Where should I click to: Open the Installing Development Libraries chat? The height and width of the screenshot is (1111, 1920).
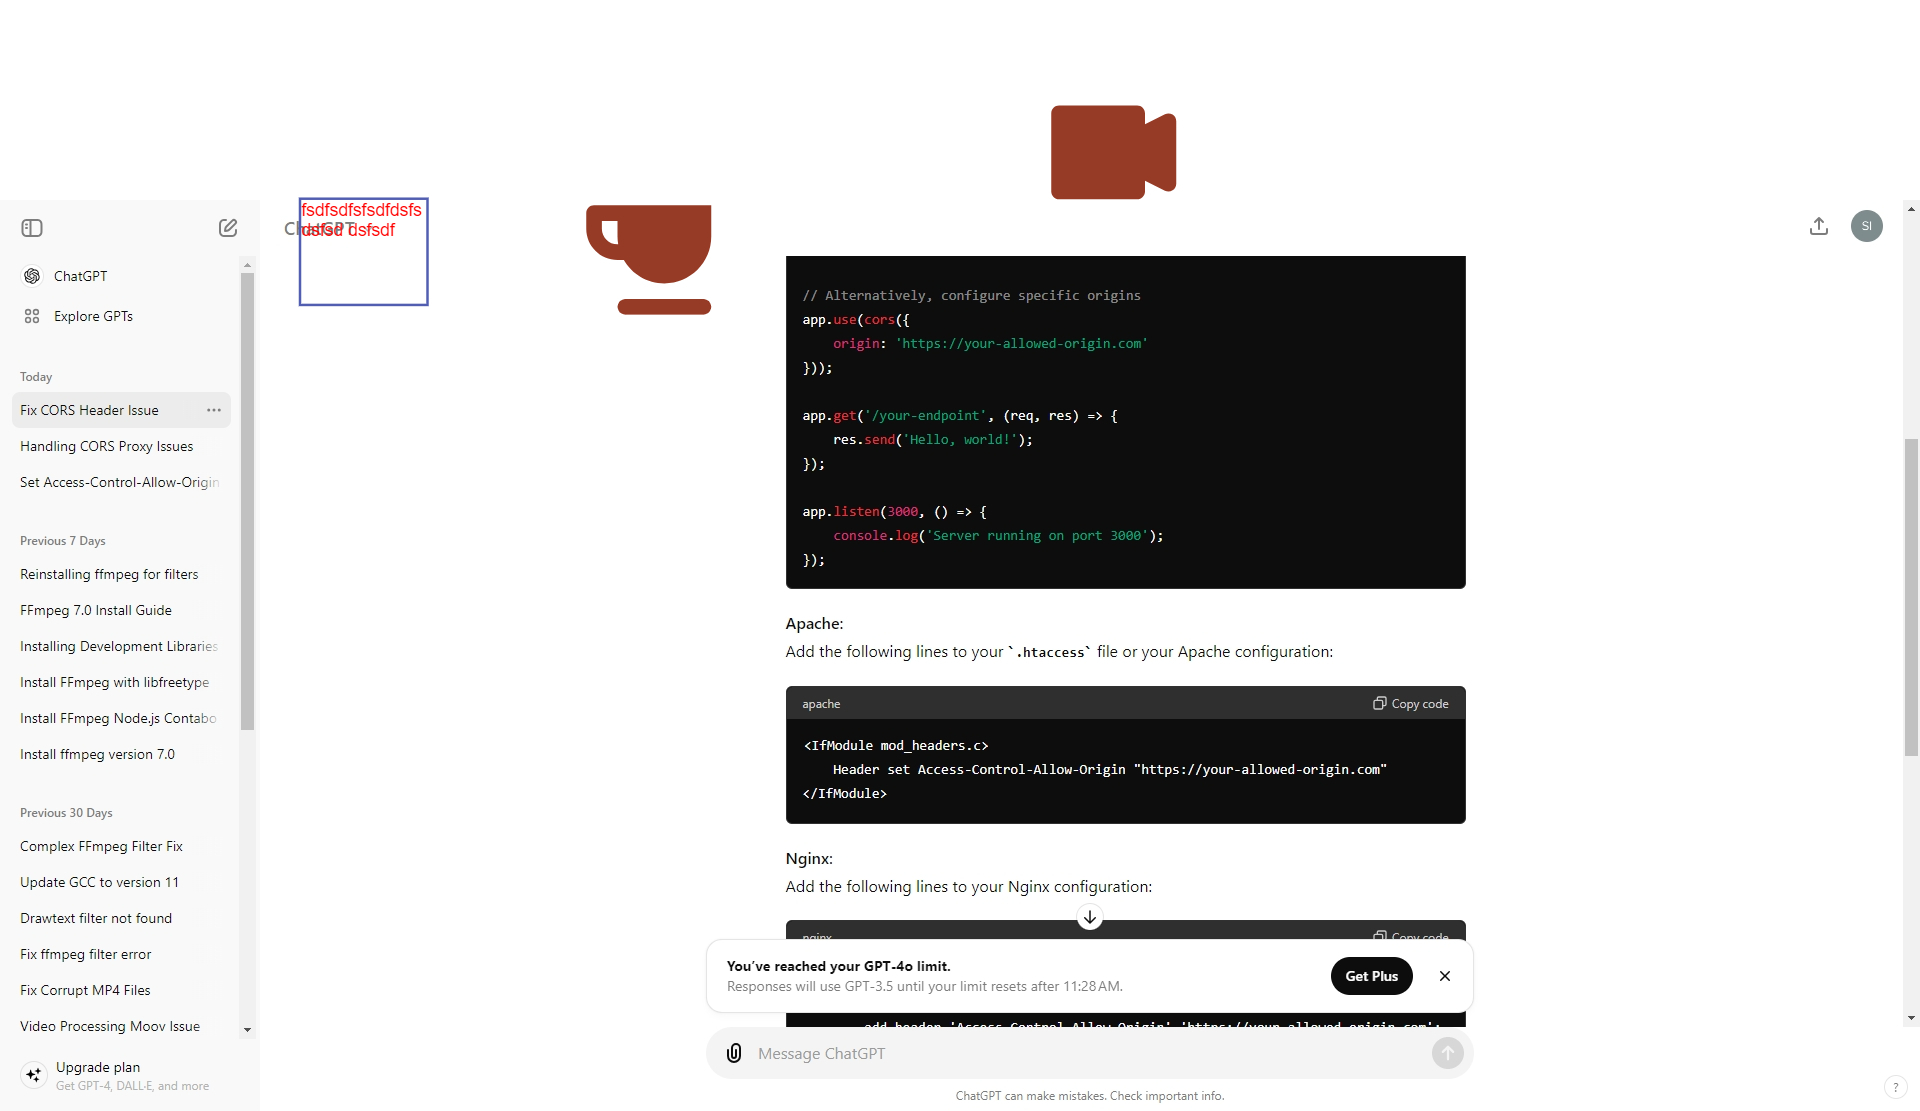pos(121,646)
